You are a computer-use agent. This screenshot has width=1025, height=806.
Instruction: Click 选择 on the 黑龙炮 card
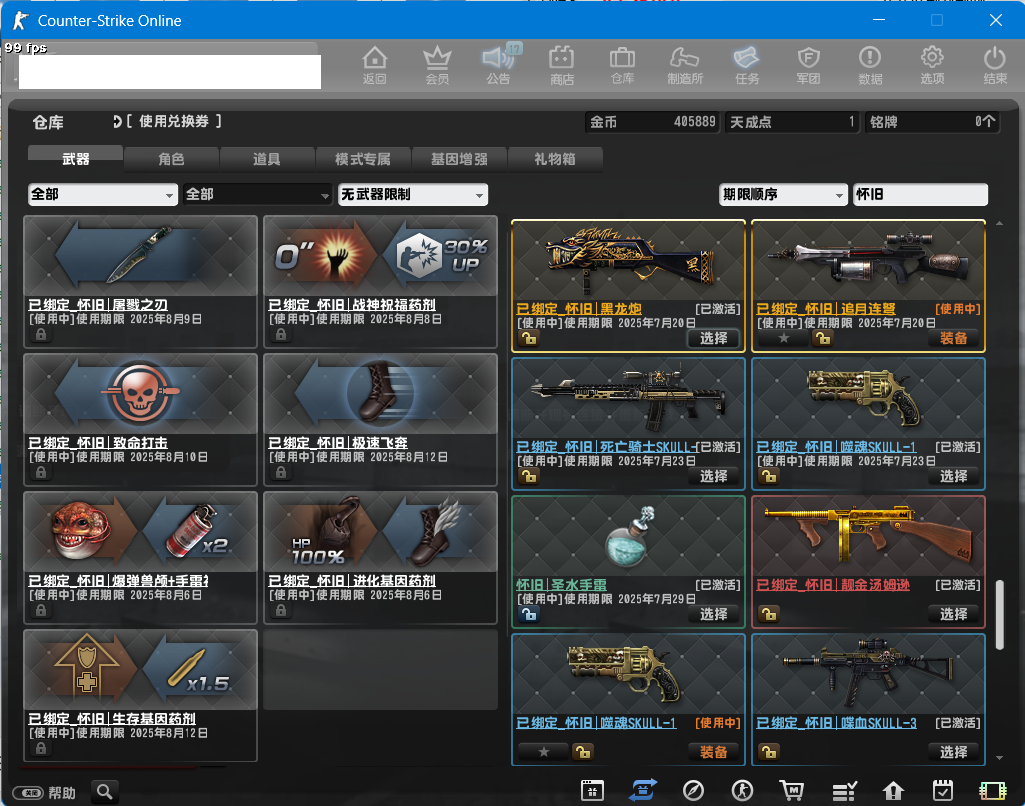coord(713,338)
